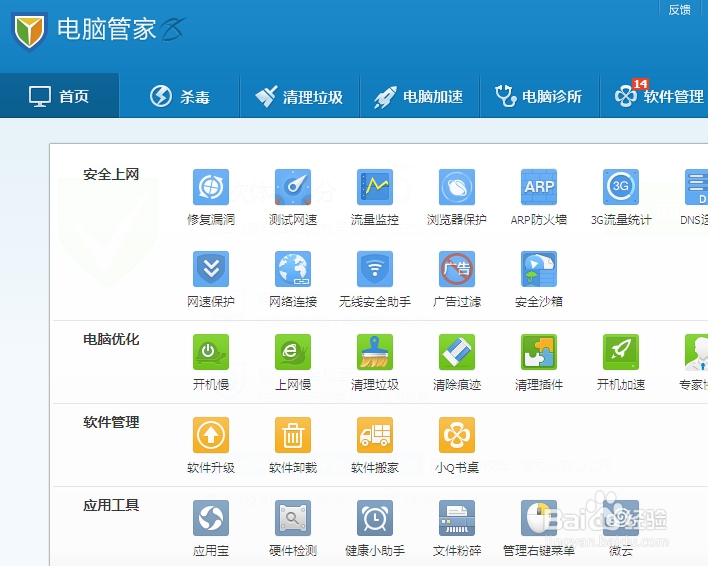Open 硬件检测 hardware detection
Image resolution: width=708 pixels, height=566 pixels.
pyautogui.click(x=293, y=518)
